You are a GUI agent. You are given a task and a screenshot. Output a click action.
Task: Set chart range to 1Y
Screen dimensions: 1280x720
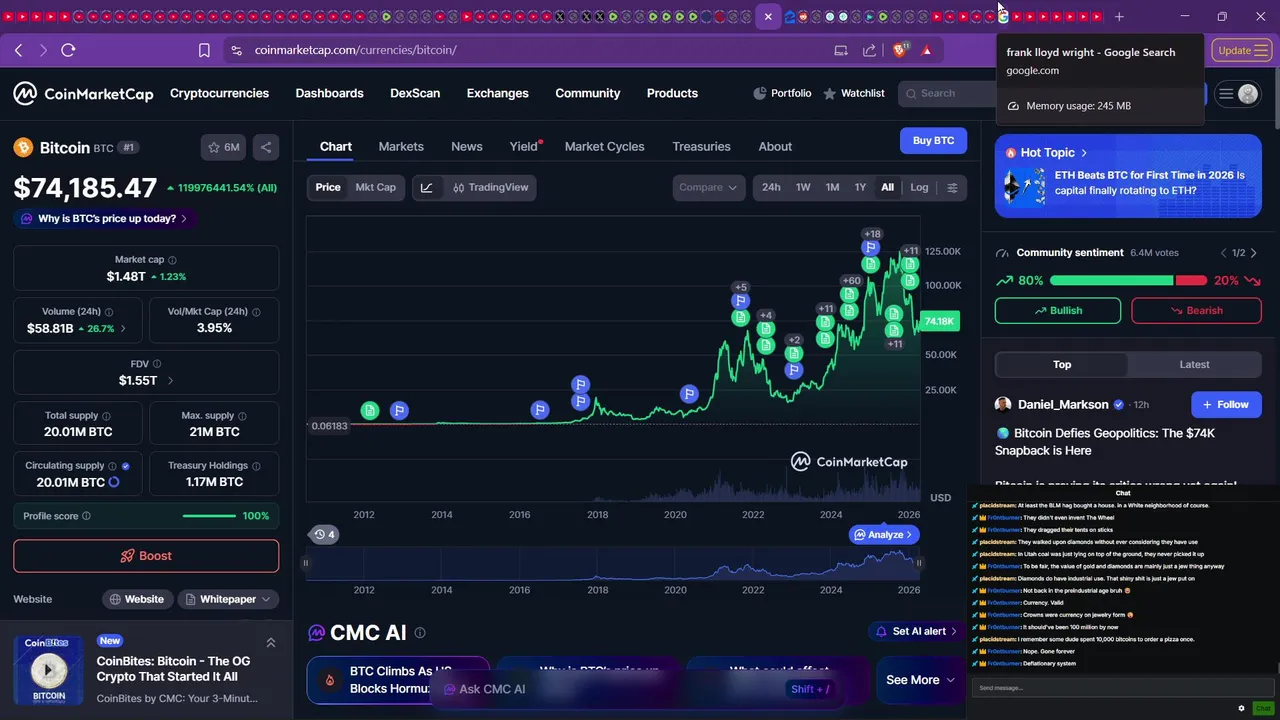tap(860, 188)
